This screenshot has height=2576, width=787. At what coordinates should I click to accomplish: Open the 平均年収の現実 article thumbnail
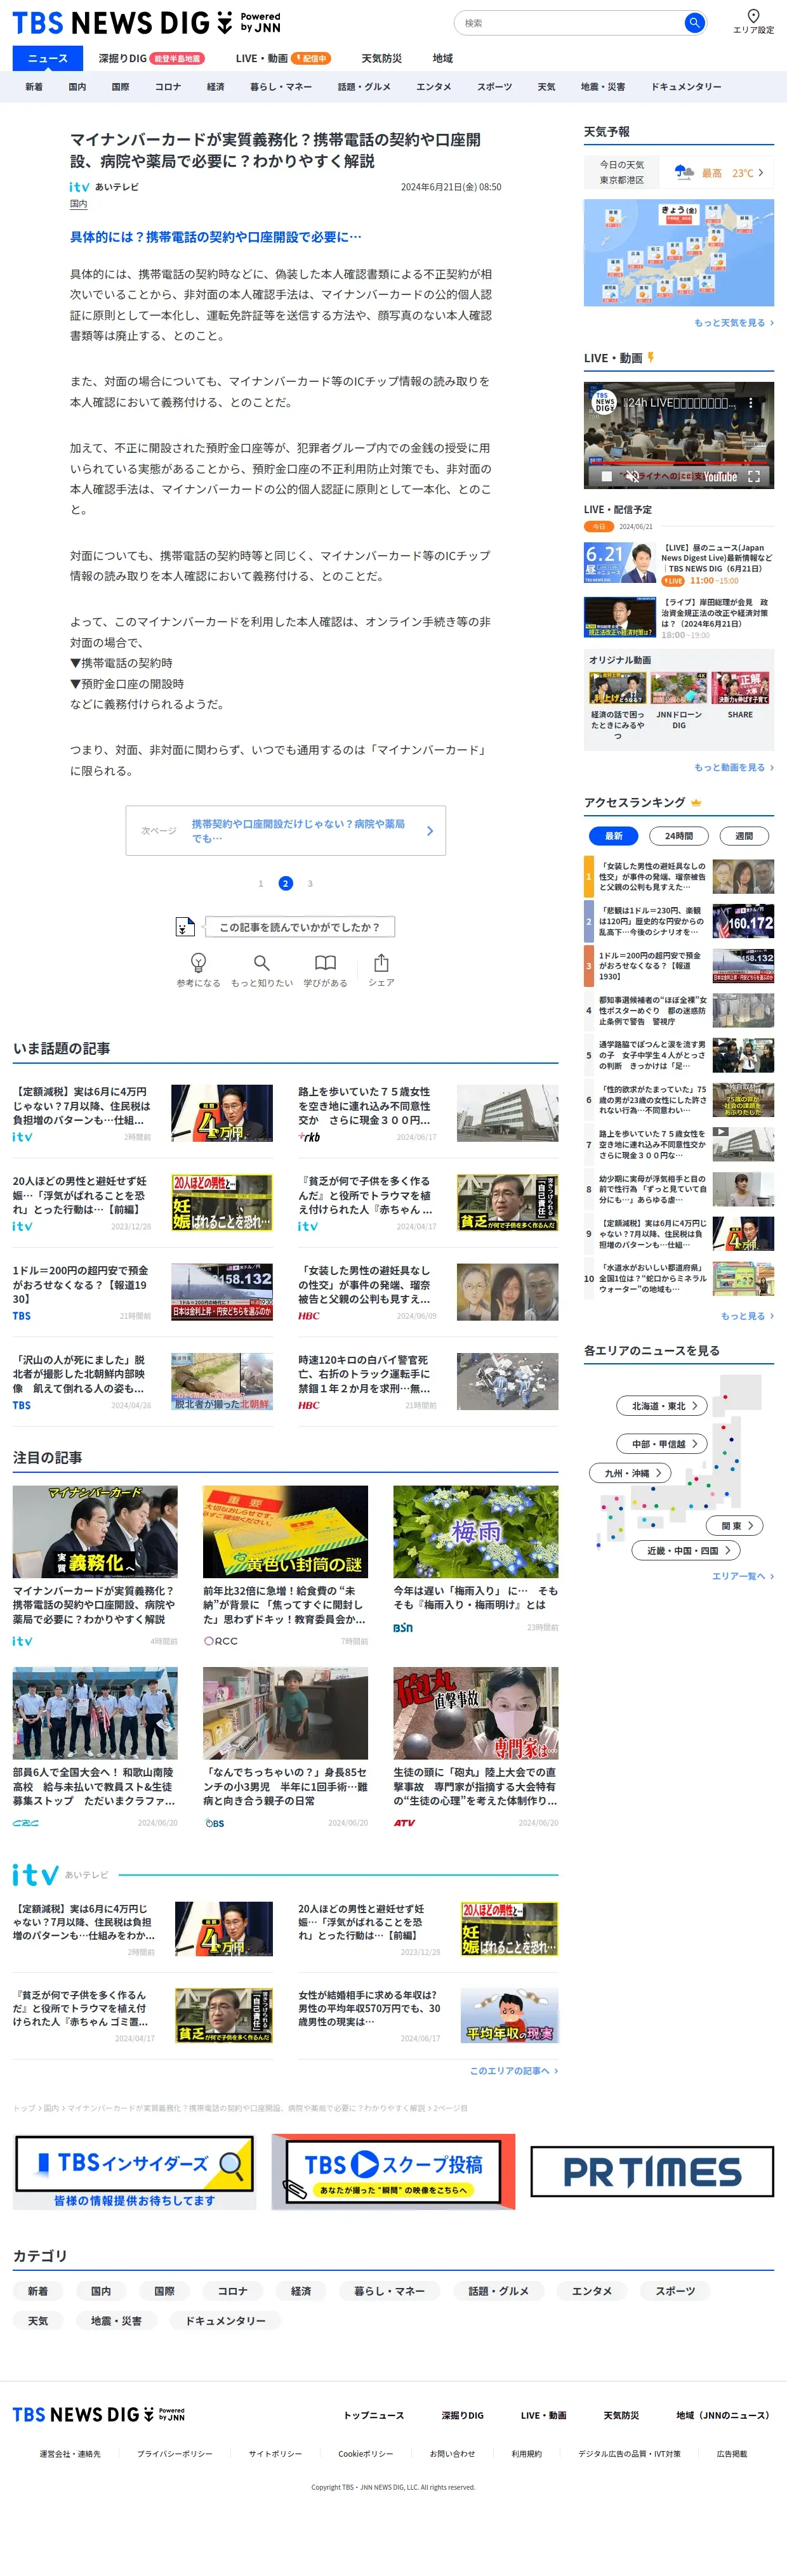coord(509,2014)
